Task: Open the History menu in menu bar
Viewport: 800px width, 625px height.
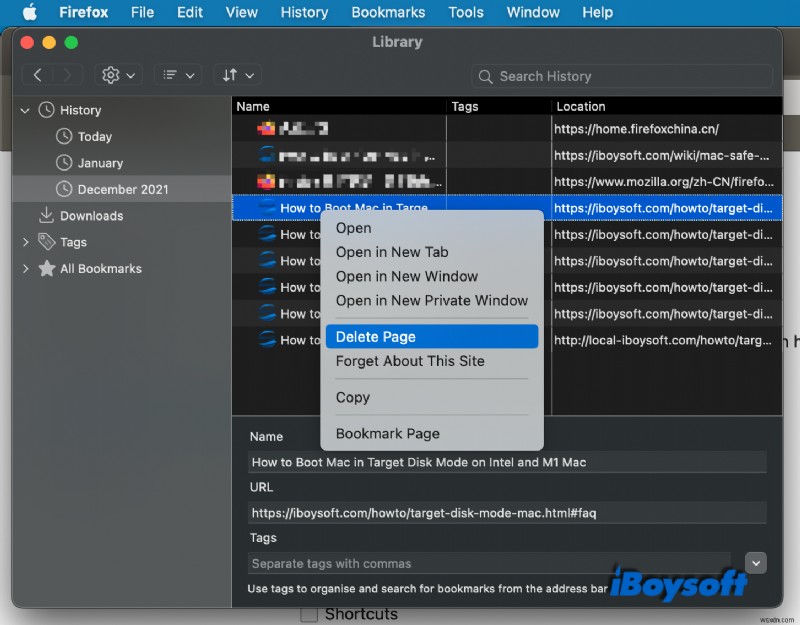Action: 304,12
